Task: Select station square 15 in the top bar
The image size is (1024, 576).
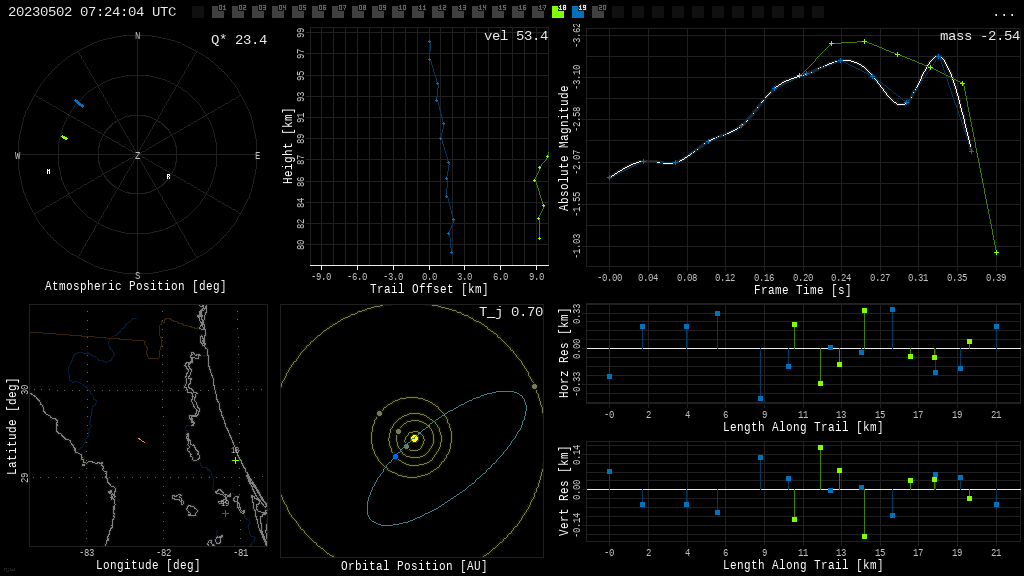Action: 498,12
